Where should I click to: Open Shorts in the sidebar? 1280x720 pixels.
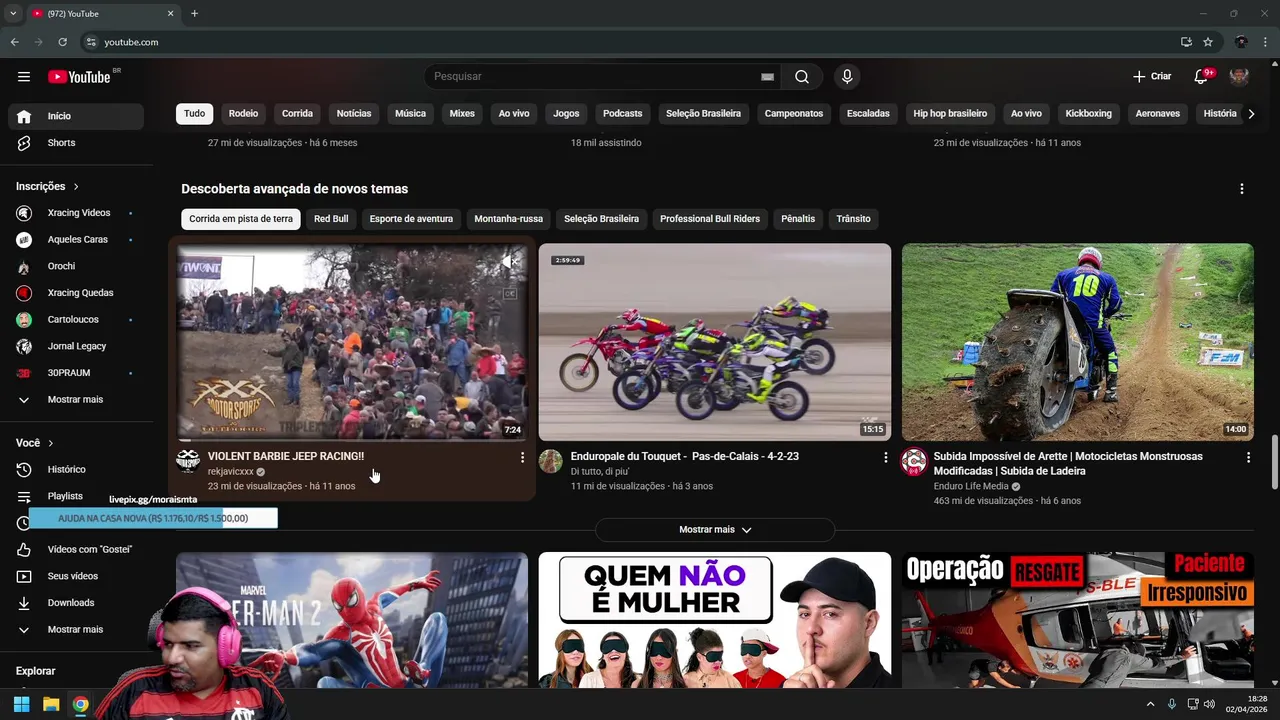pyautogui.click(x=76, y=143)
